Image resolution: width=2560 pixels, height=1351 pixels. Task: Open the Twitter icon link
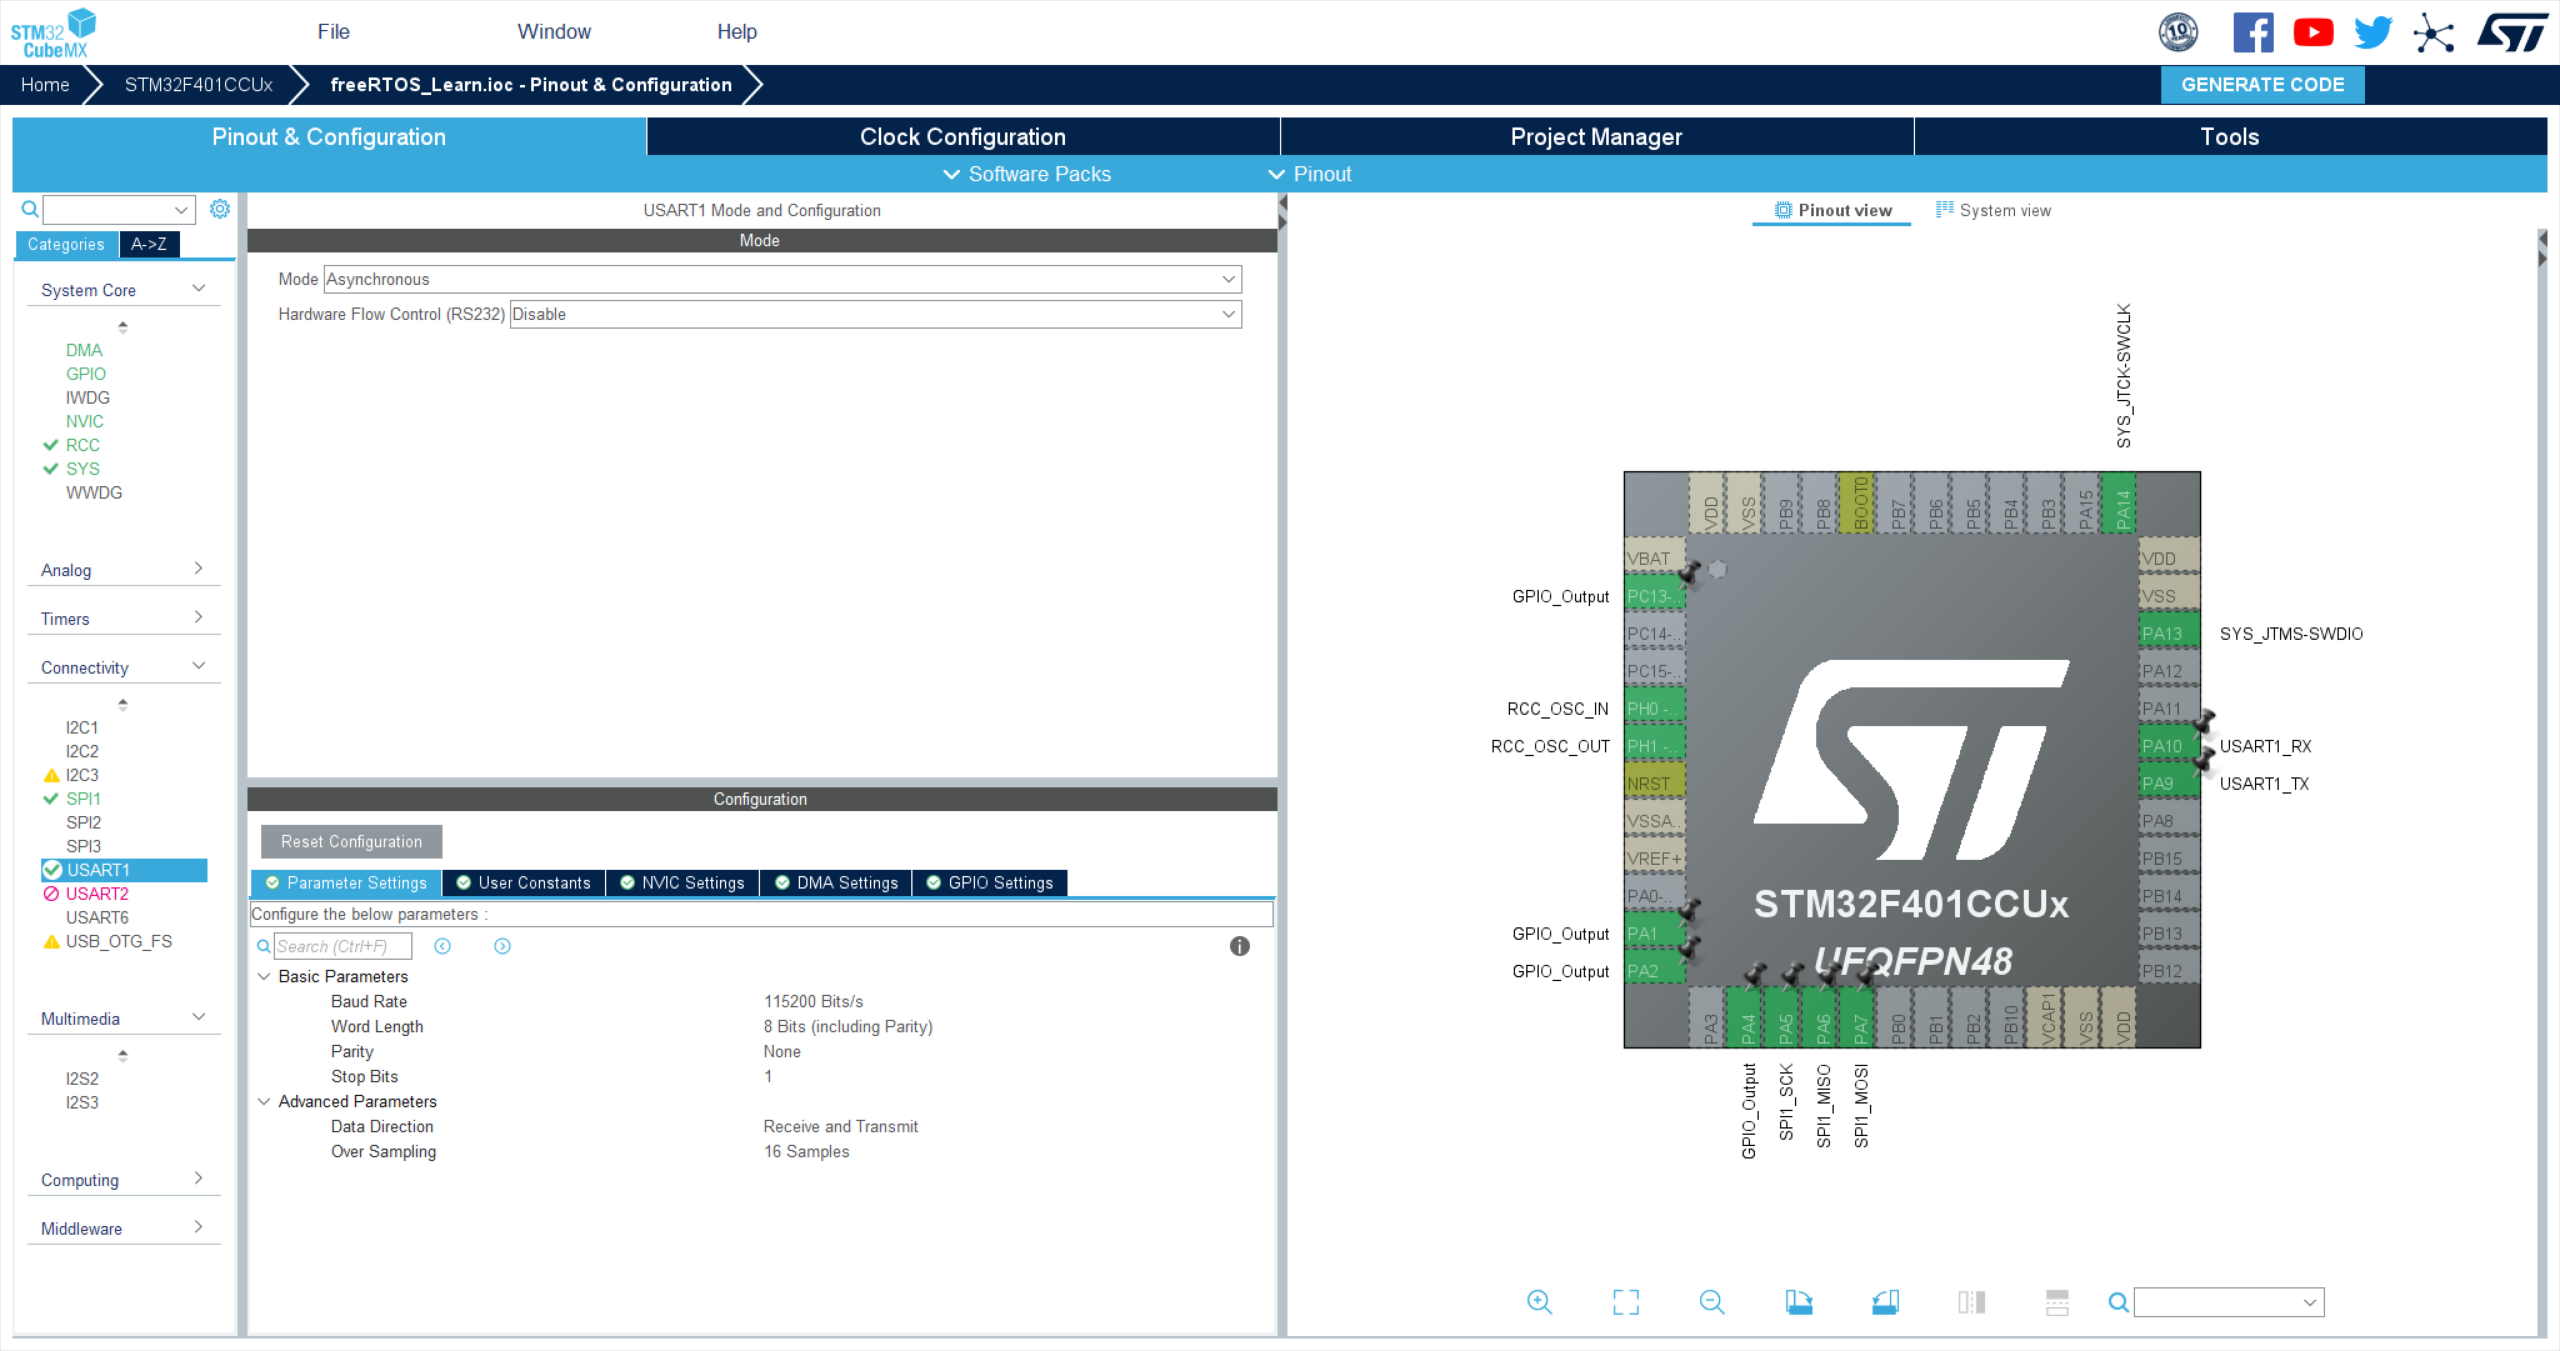tap(2373, 33)
